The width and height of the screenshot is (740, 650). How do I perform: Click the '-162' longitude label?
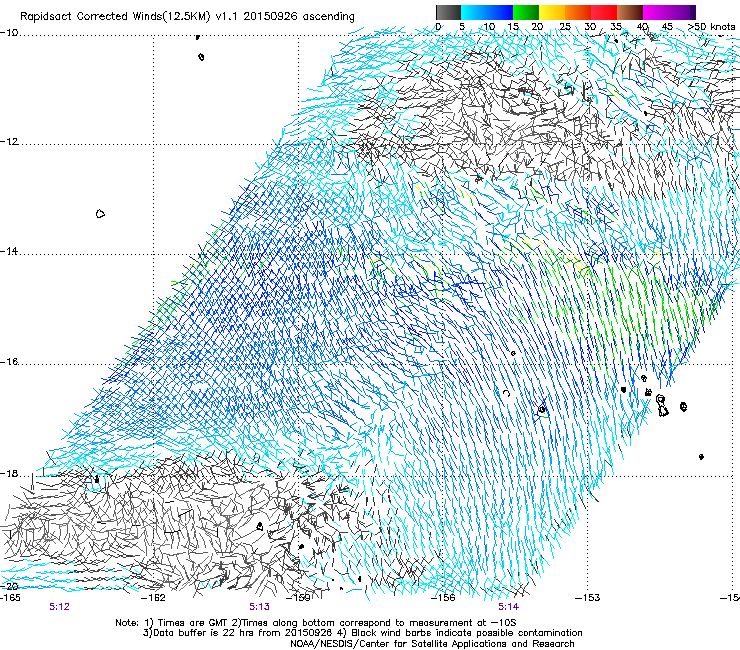coord(153,598)
